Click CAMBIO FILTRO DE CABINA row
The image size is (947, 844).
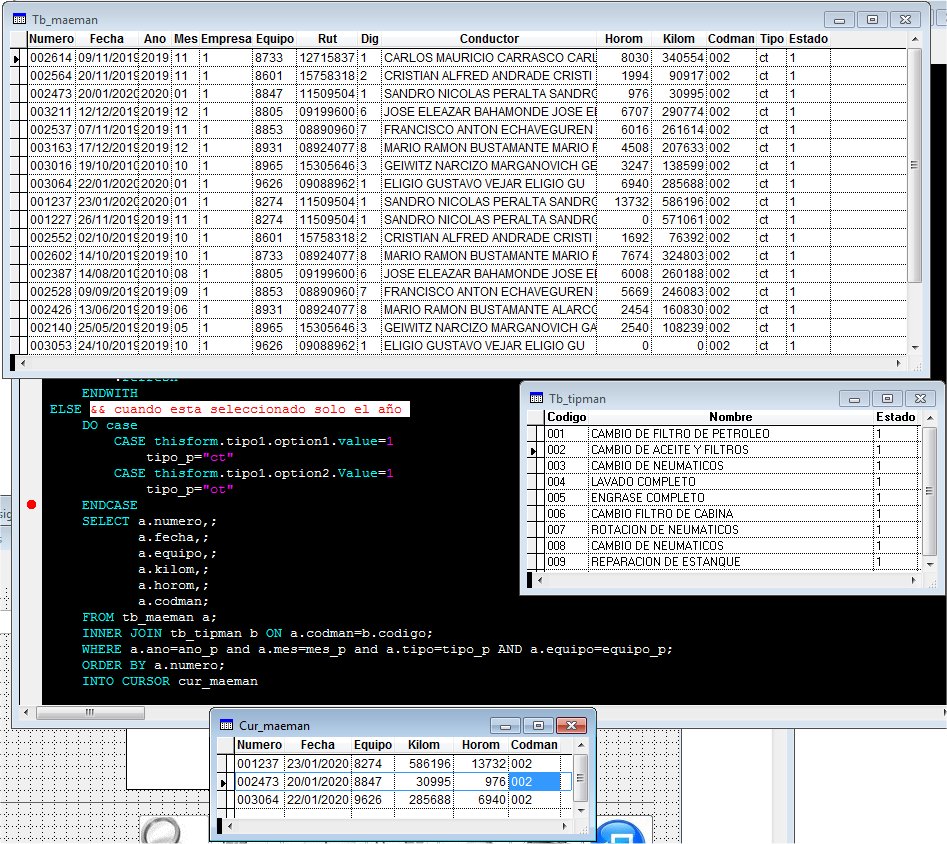[x=731, y=514]
